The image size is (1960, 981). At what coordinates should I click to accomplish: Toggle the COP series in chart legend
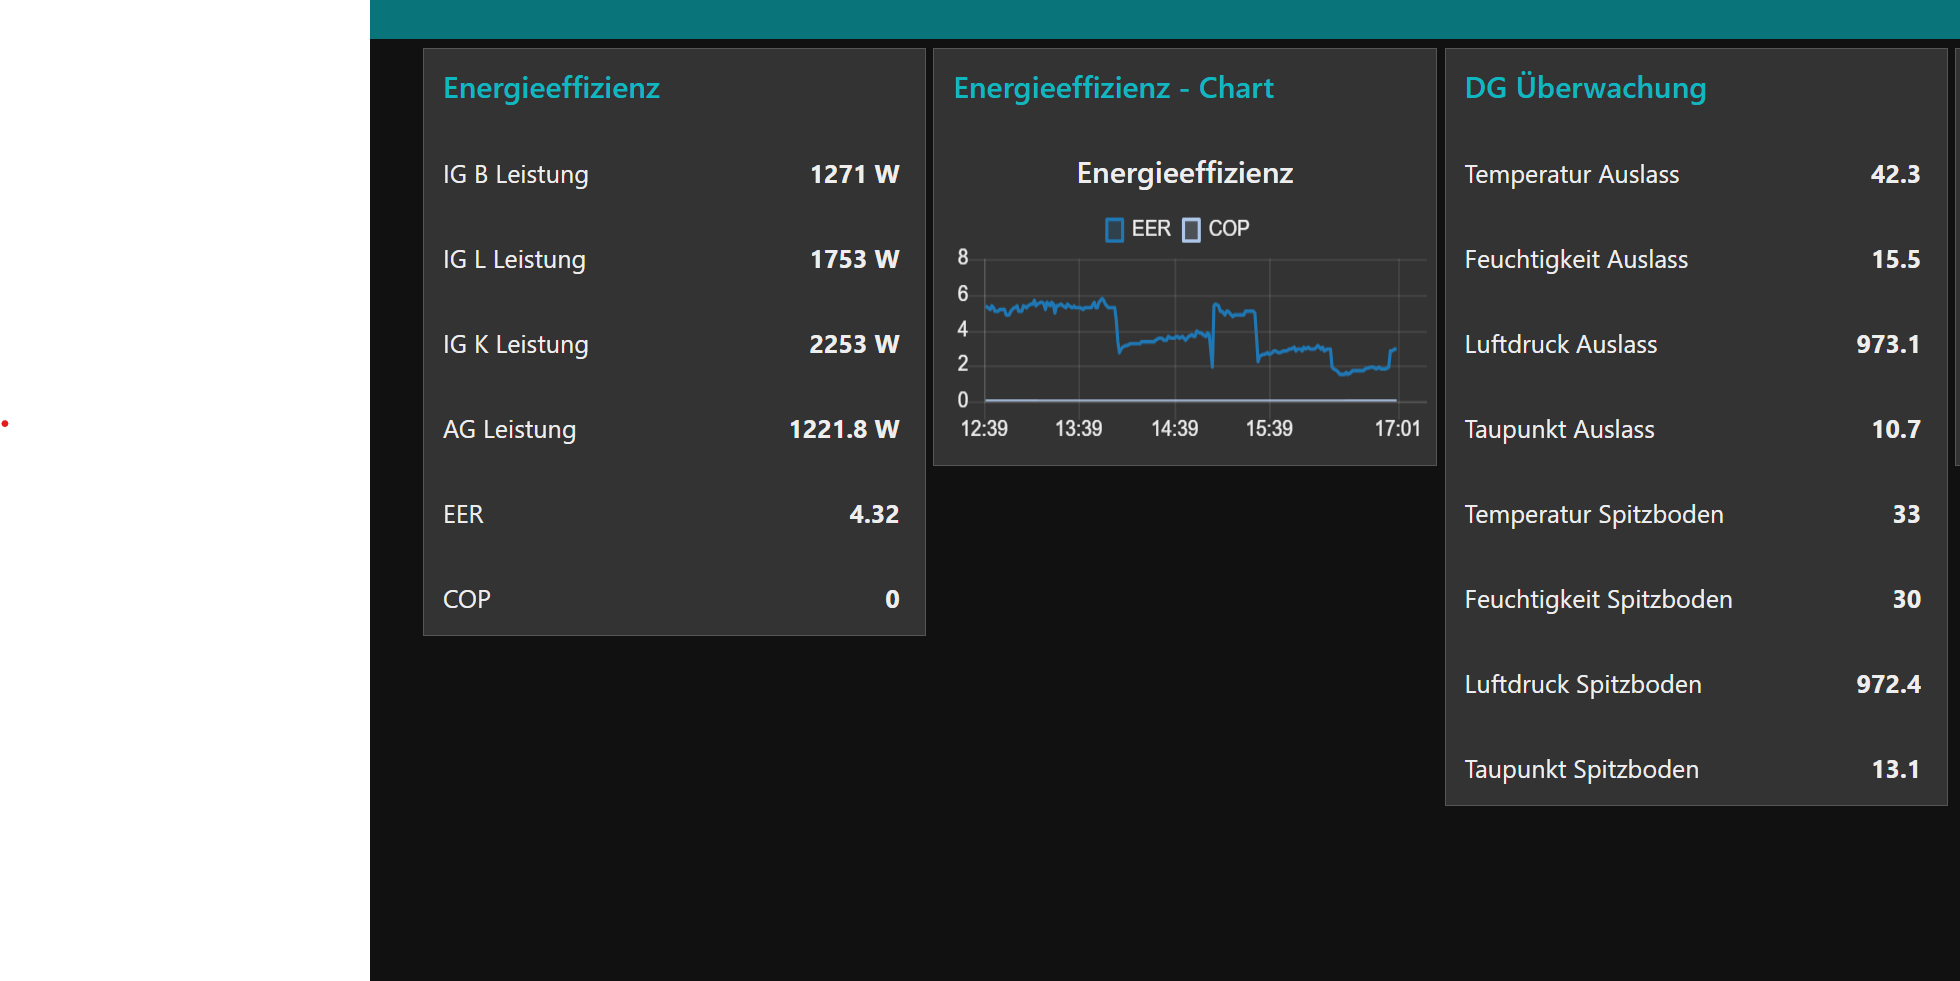pyautogui.click(x=1228, y=229)
